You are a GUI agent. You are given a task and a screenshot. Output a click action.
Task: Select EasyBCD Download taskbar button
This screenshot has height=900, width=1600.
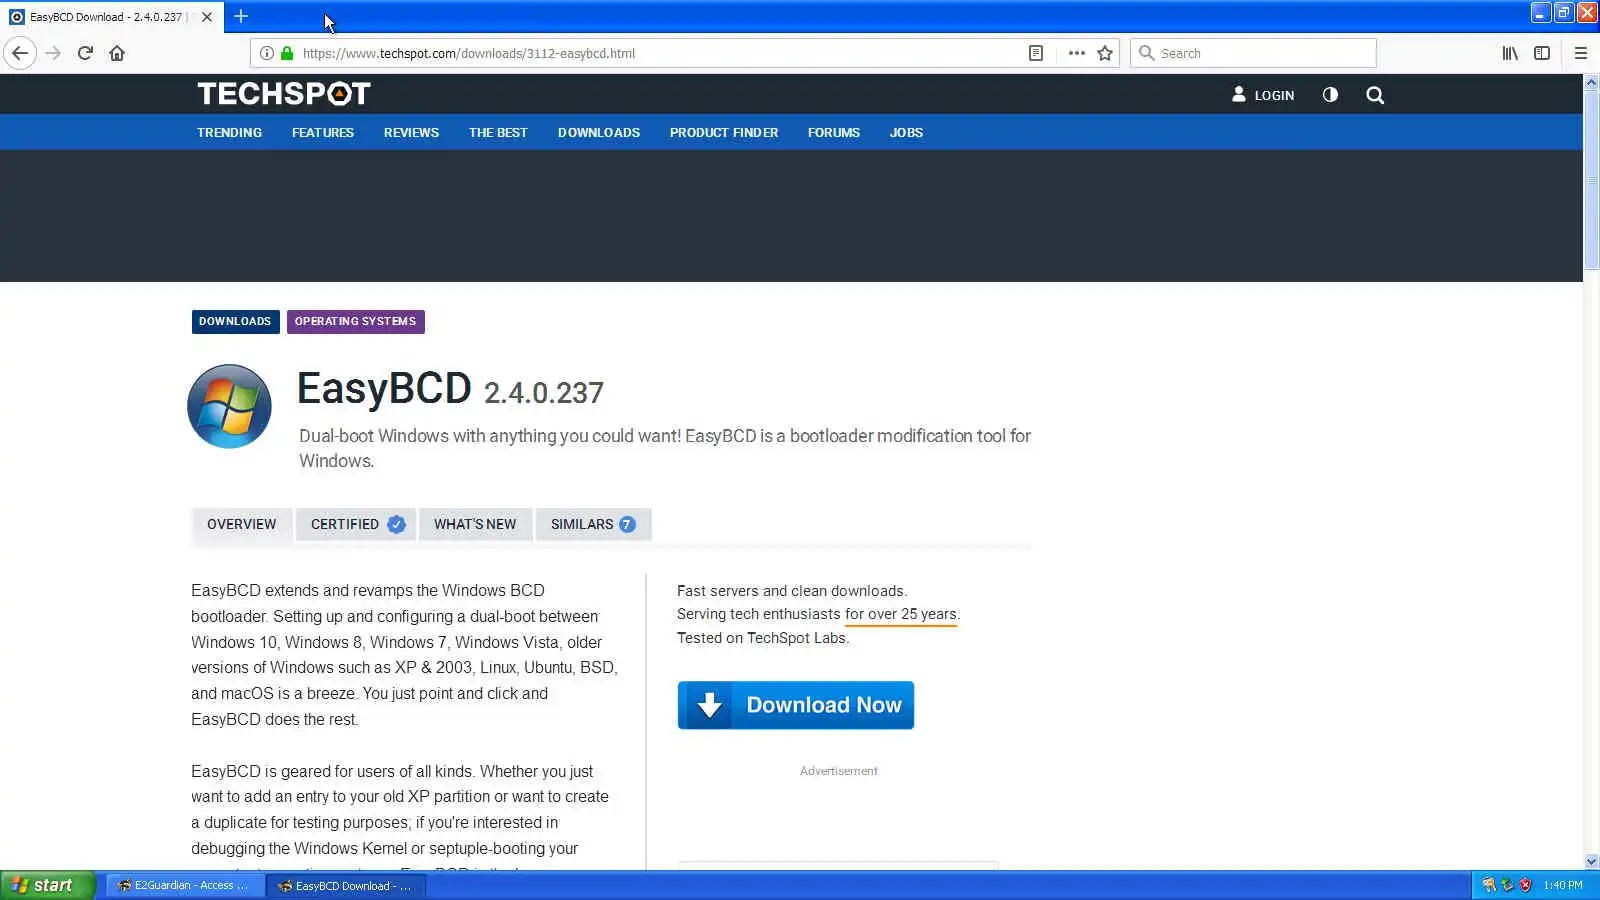346,885
